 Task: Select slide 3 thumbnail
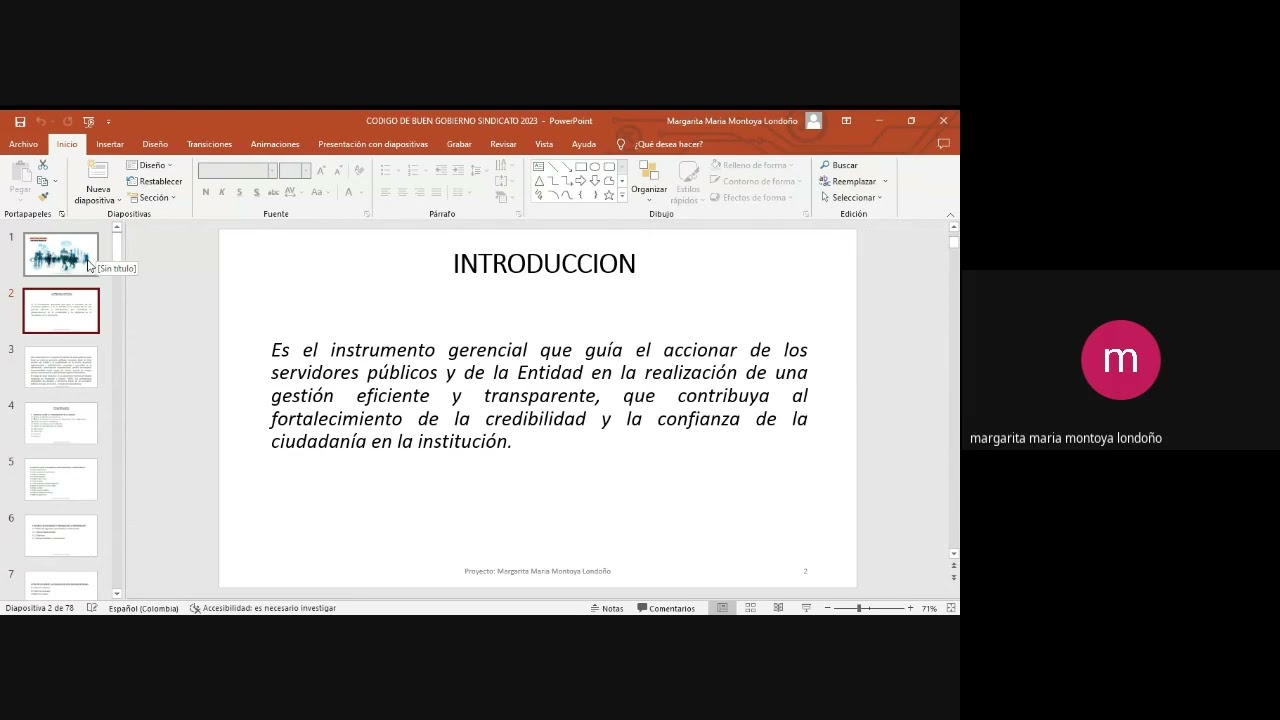coord(61,367)
